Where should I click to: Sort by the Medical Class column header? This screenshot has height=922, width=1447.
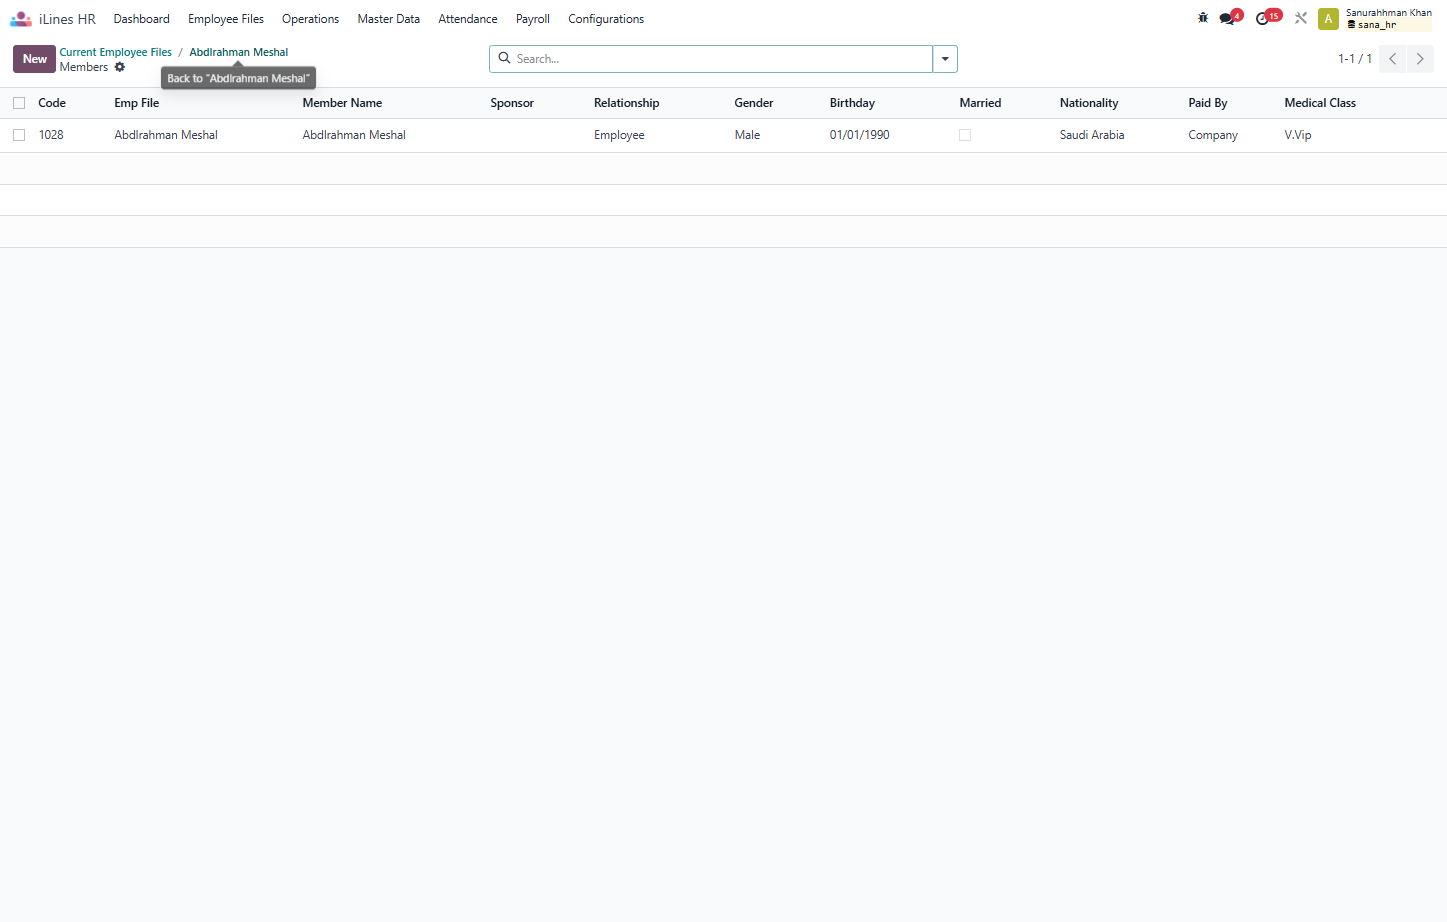point(1320,103)
